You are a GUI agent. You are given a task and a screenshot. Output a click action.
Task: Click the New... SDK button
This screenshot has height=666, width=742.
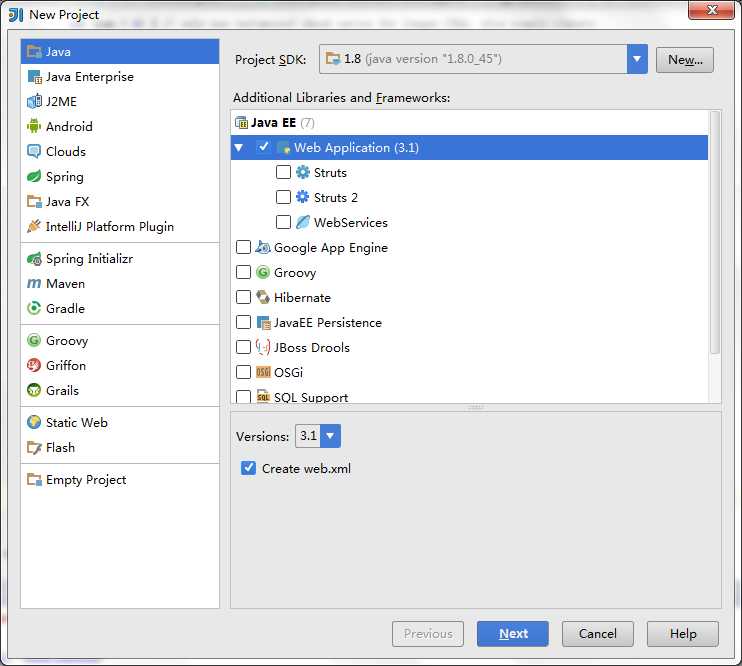(x=685, y=60)
